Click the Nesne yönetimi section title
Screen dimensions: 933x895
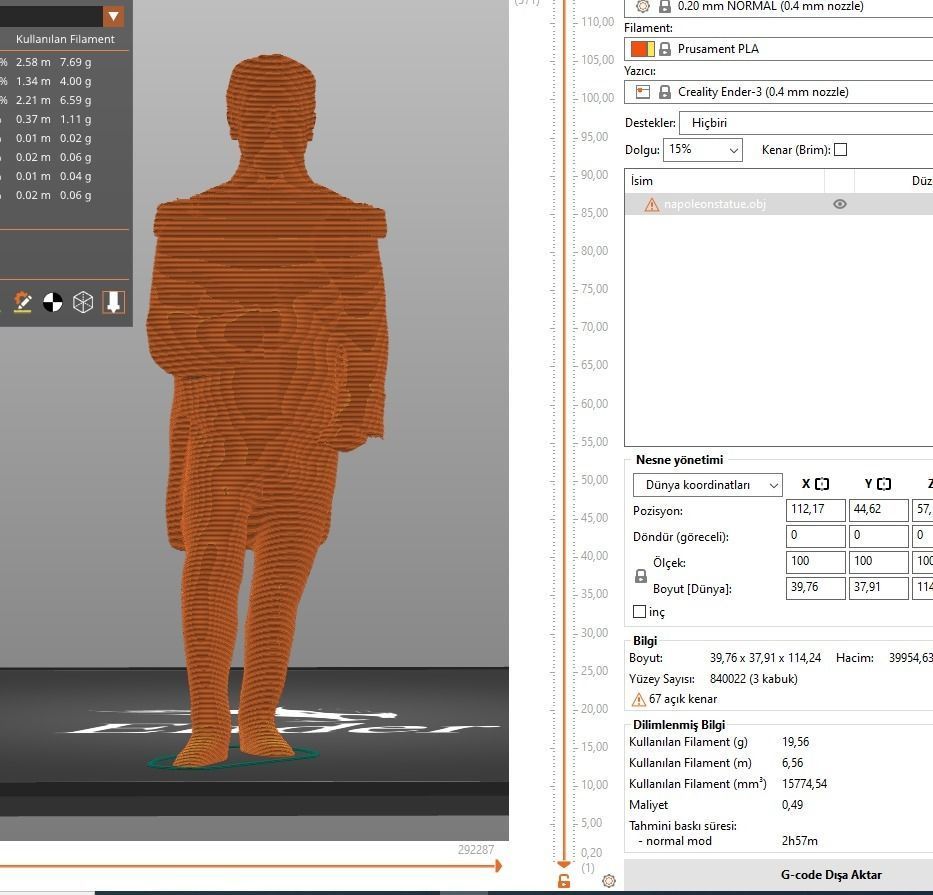click(x=680, y=460)
